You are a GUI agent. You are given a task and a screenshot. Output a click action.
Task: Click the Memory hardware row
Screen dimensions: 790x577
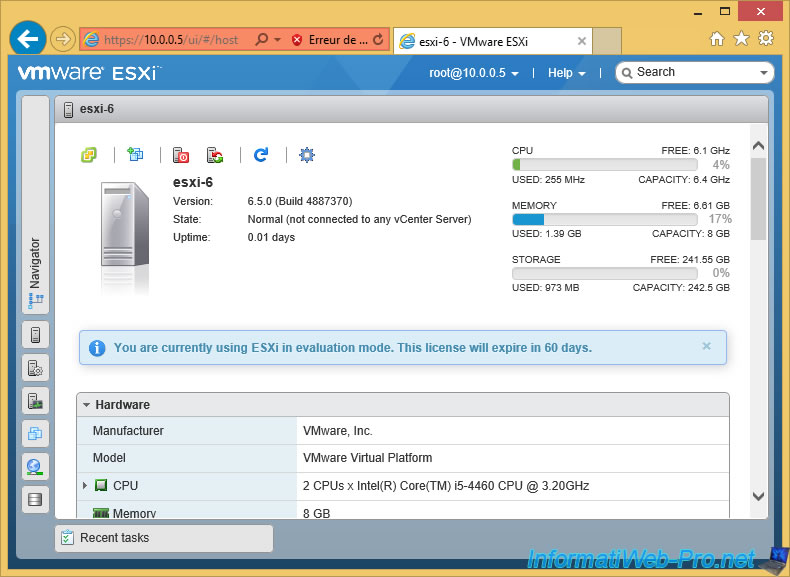coord(403,510)
